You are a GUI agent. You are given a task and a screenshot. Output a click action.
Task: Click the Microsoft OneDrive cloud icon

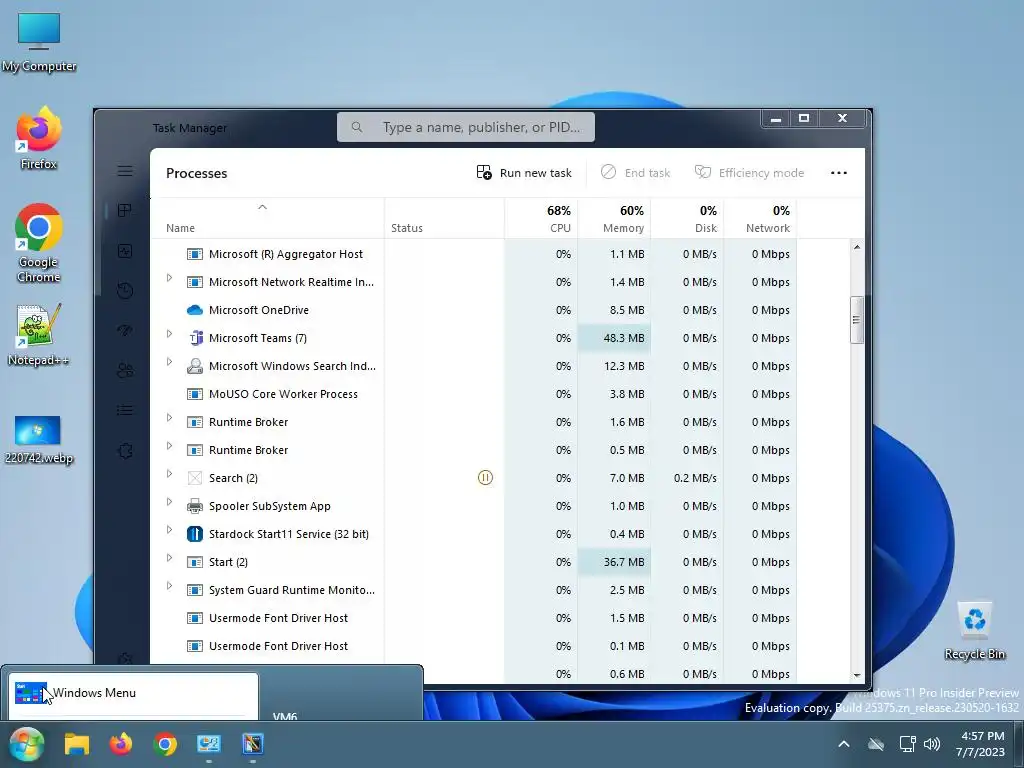[195, 310]
